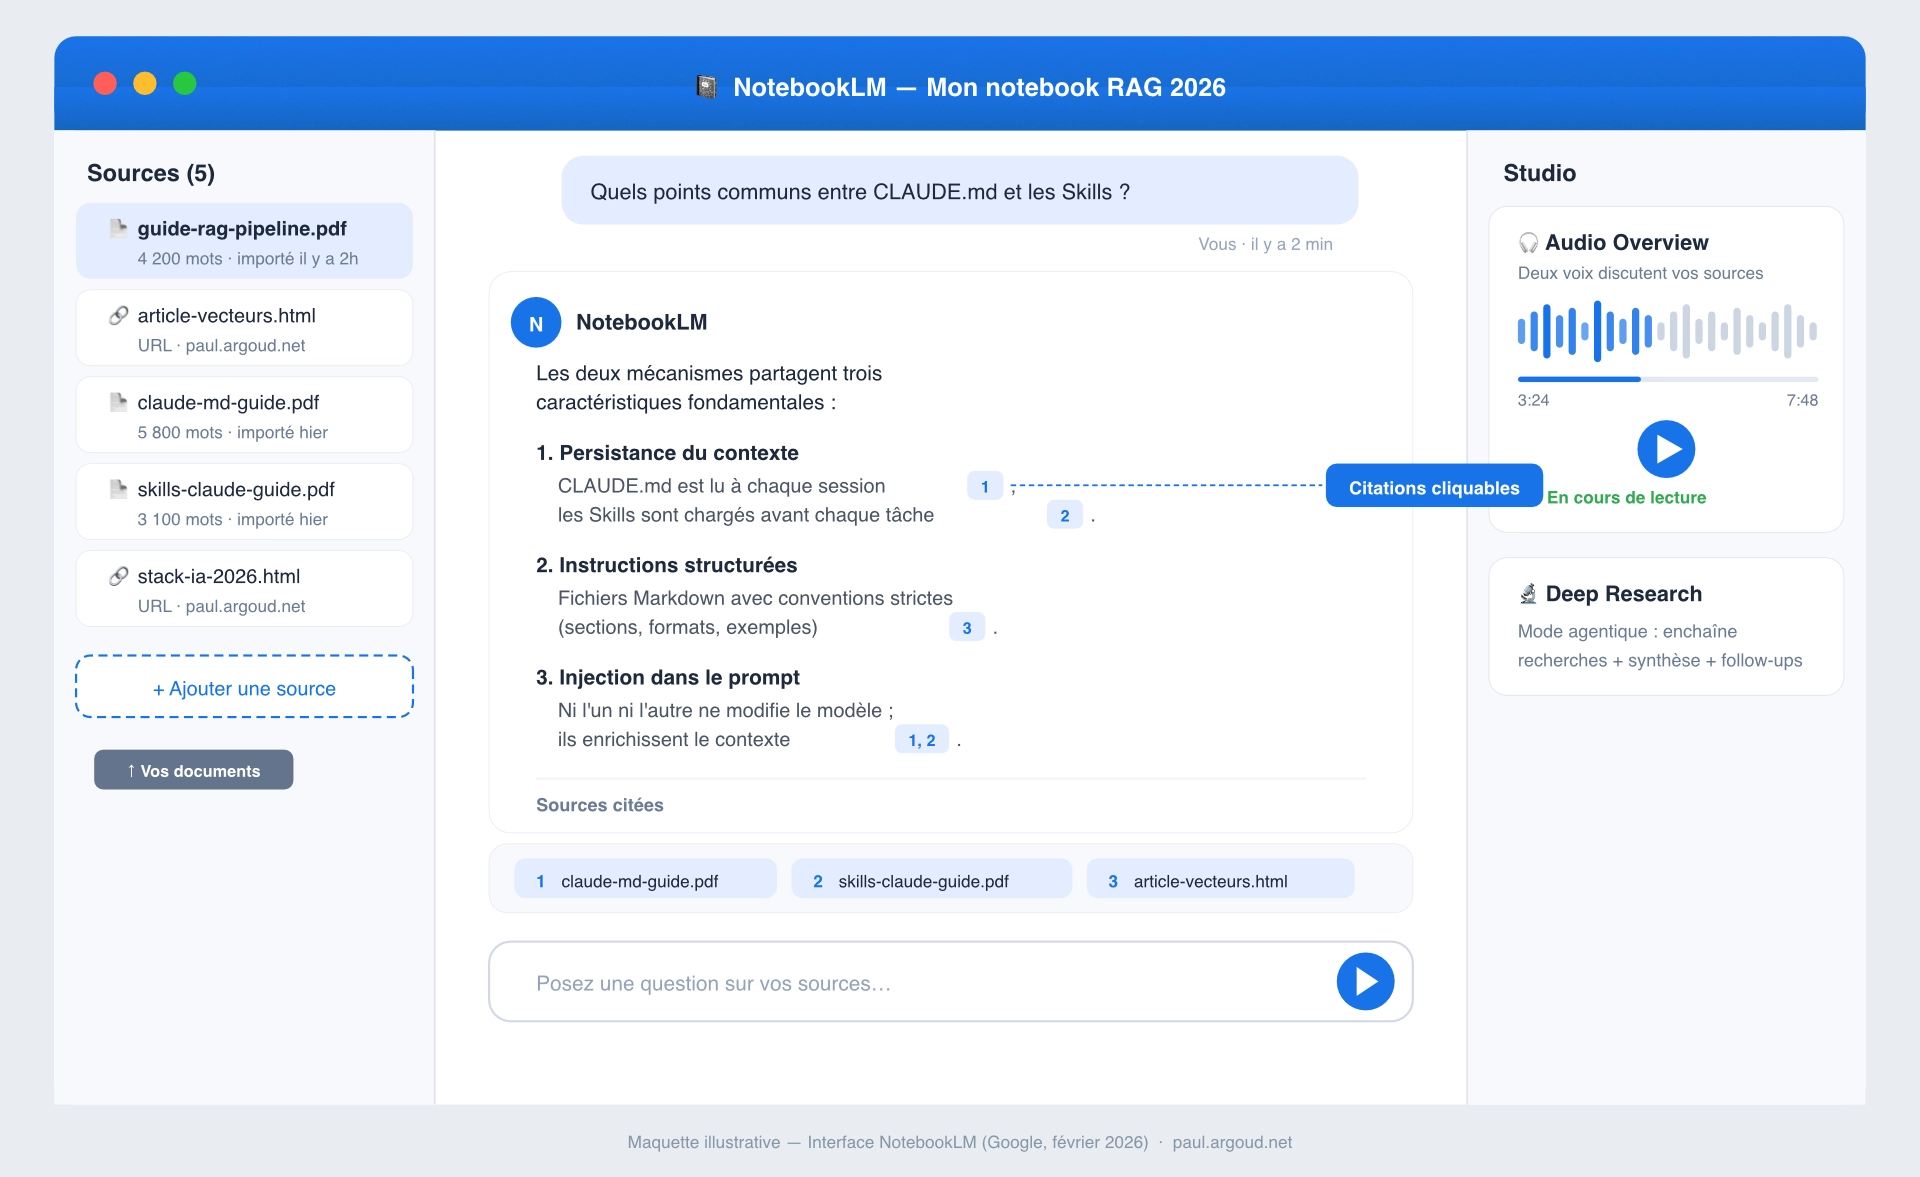This screenshot has height=1177, width=1920.
Task: Send the question with the blue arrow button
Action: (1365, 982)
